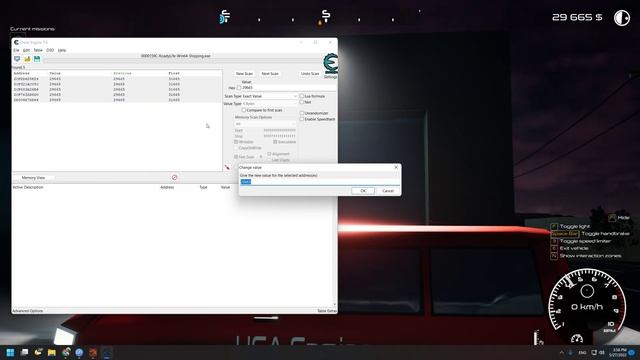Open the File menu

pyautogui.click(x=16, y=50)
